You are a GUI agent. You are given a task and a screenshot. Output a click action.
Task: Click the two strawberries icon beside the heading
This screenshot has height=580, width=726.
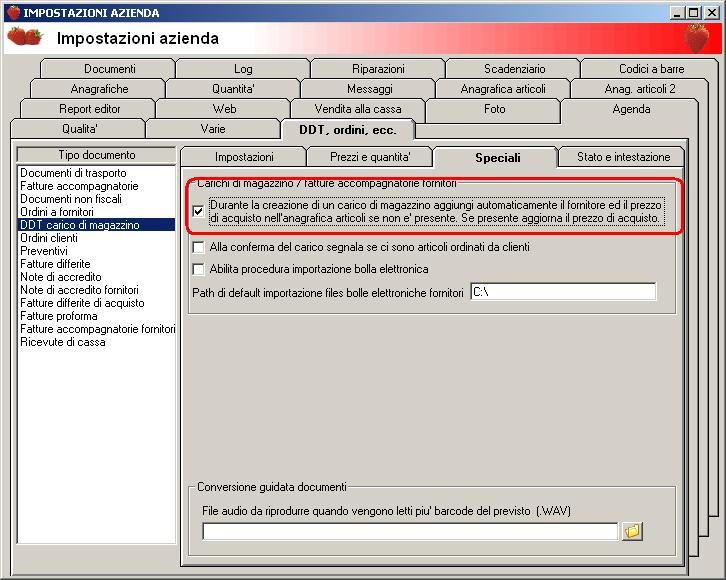(x=25, y=37)
